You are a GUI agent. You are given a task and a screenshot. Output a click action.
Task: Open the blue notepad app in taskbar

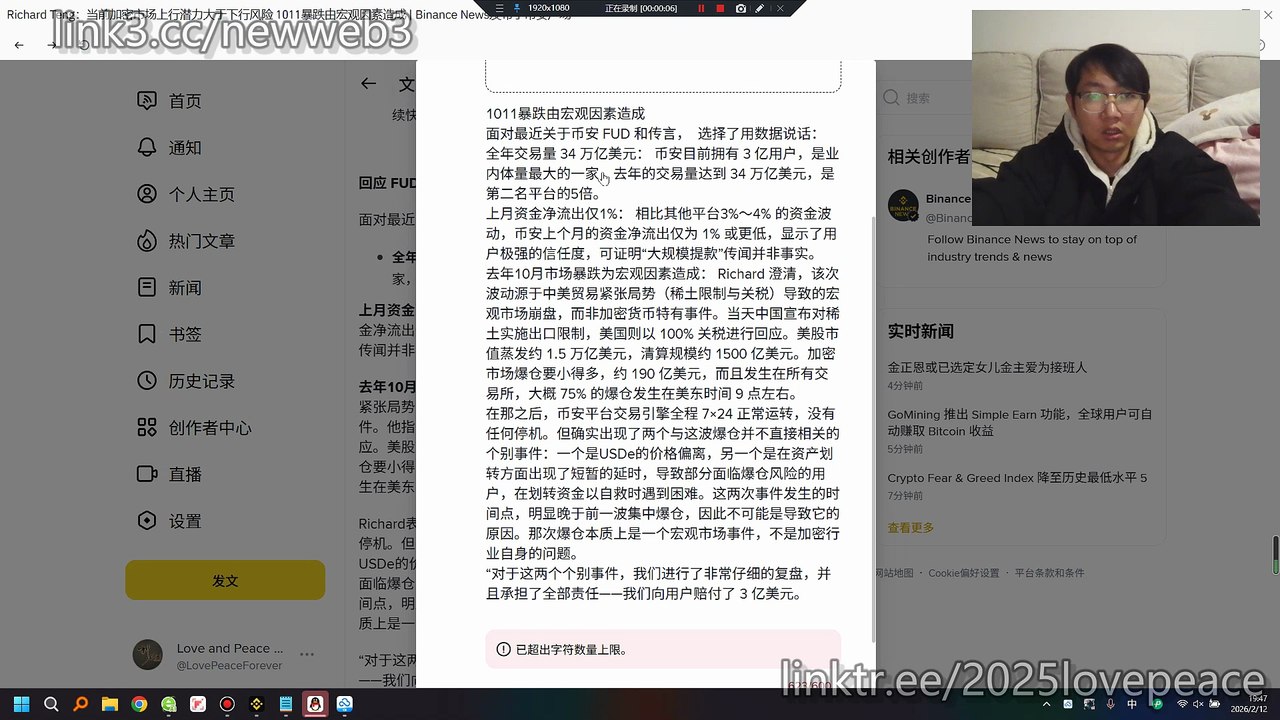pos(286,705)
